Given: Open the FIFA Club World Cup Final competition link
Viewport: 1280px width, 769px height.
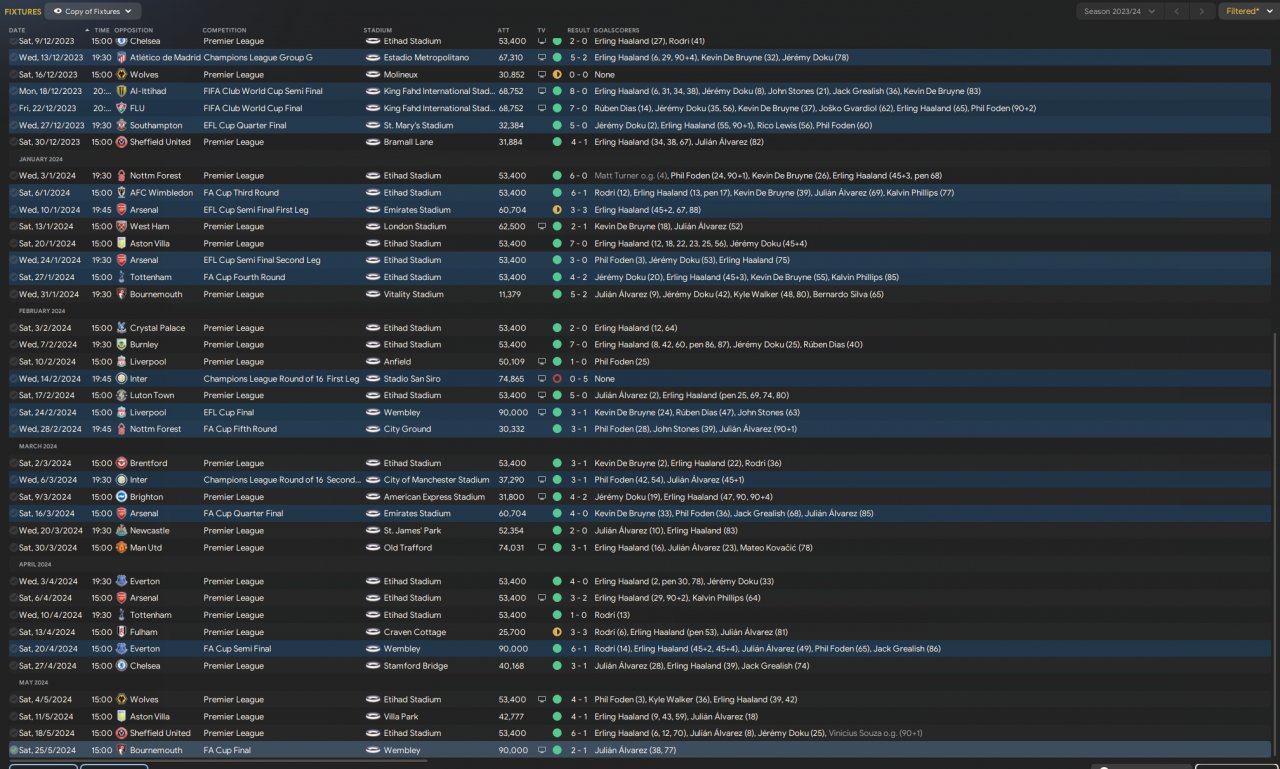Looking at the screenshot, I should click(x=252, y=108).
